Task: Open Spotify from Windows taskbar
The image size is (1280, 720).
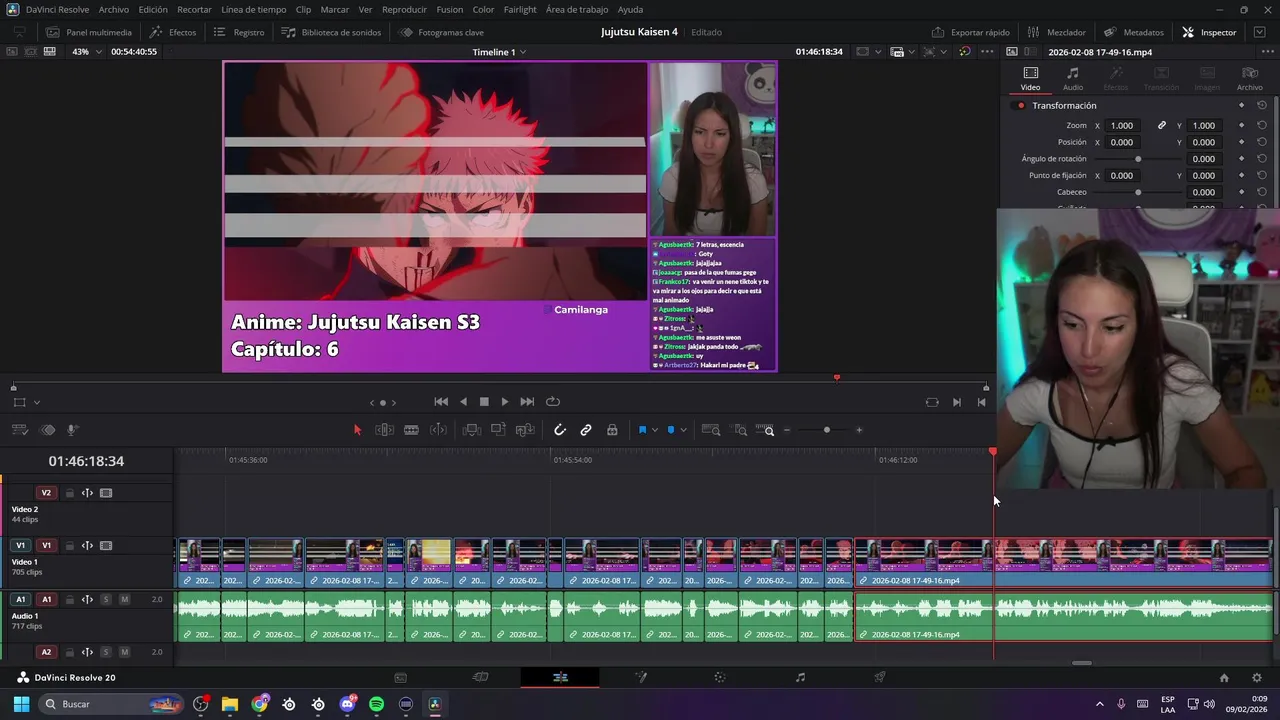Action: pos(376,704)
